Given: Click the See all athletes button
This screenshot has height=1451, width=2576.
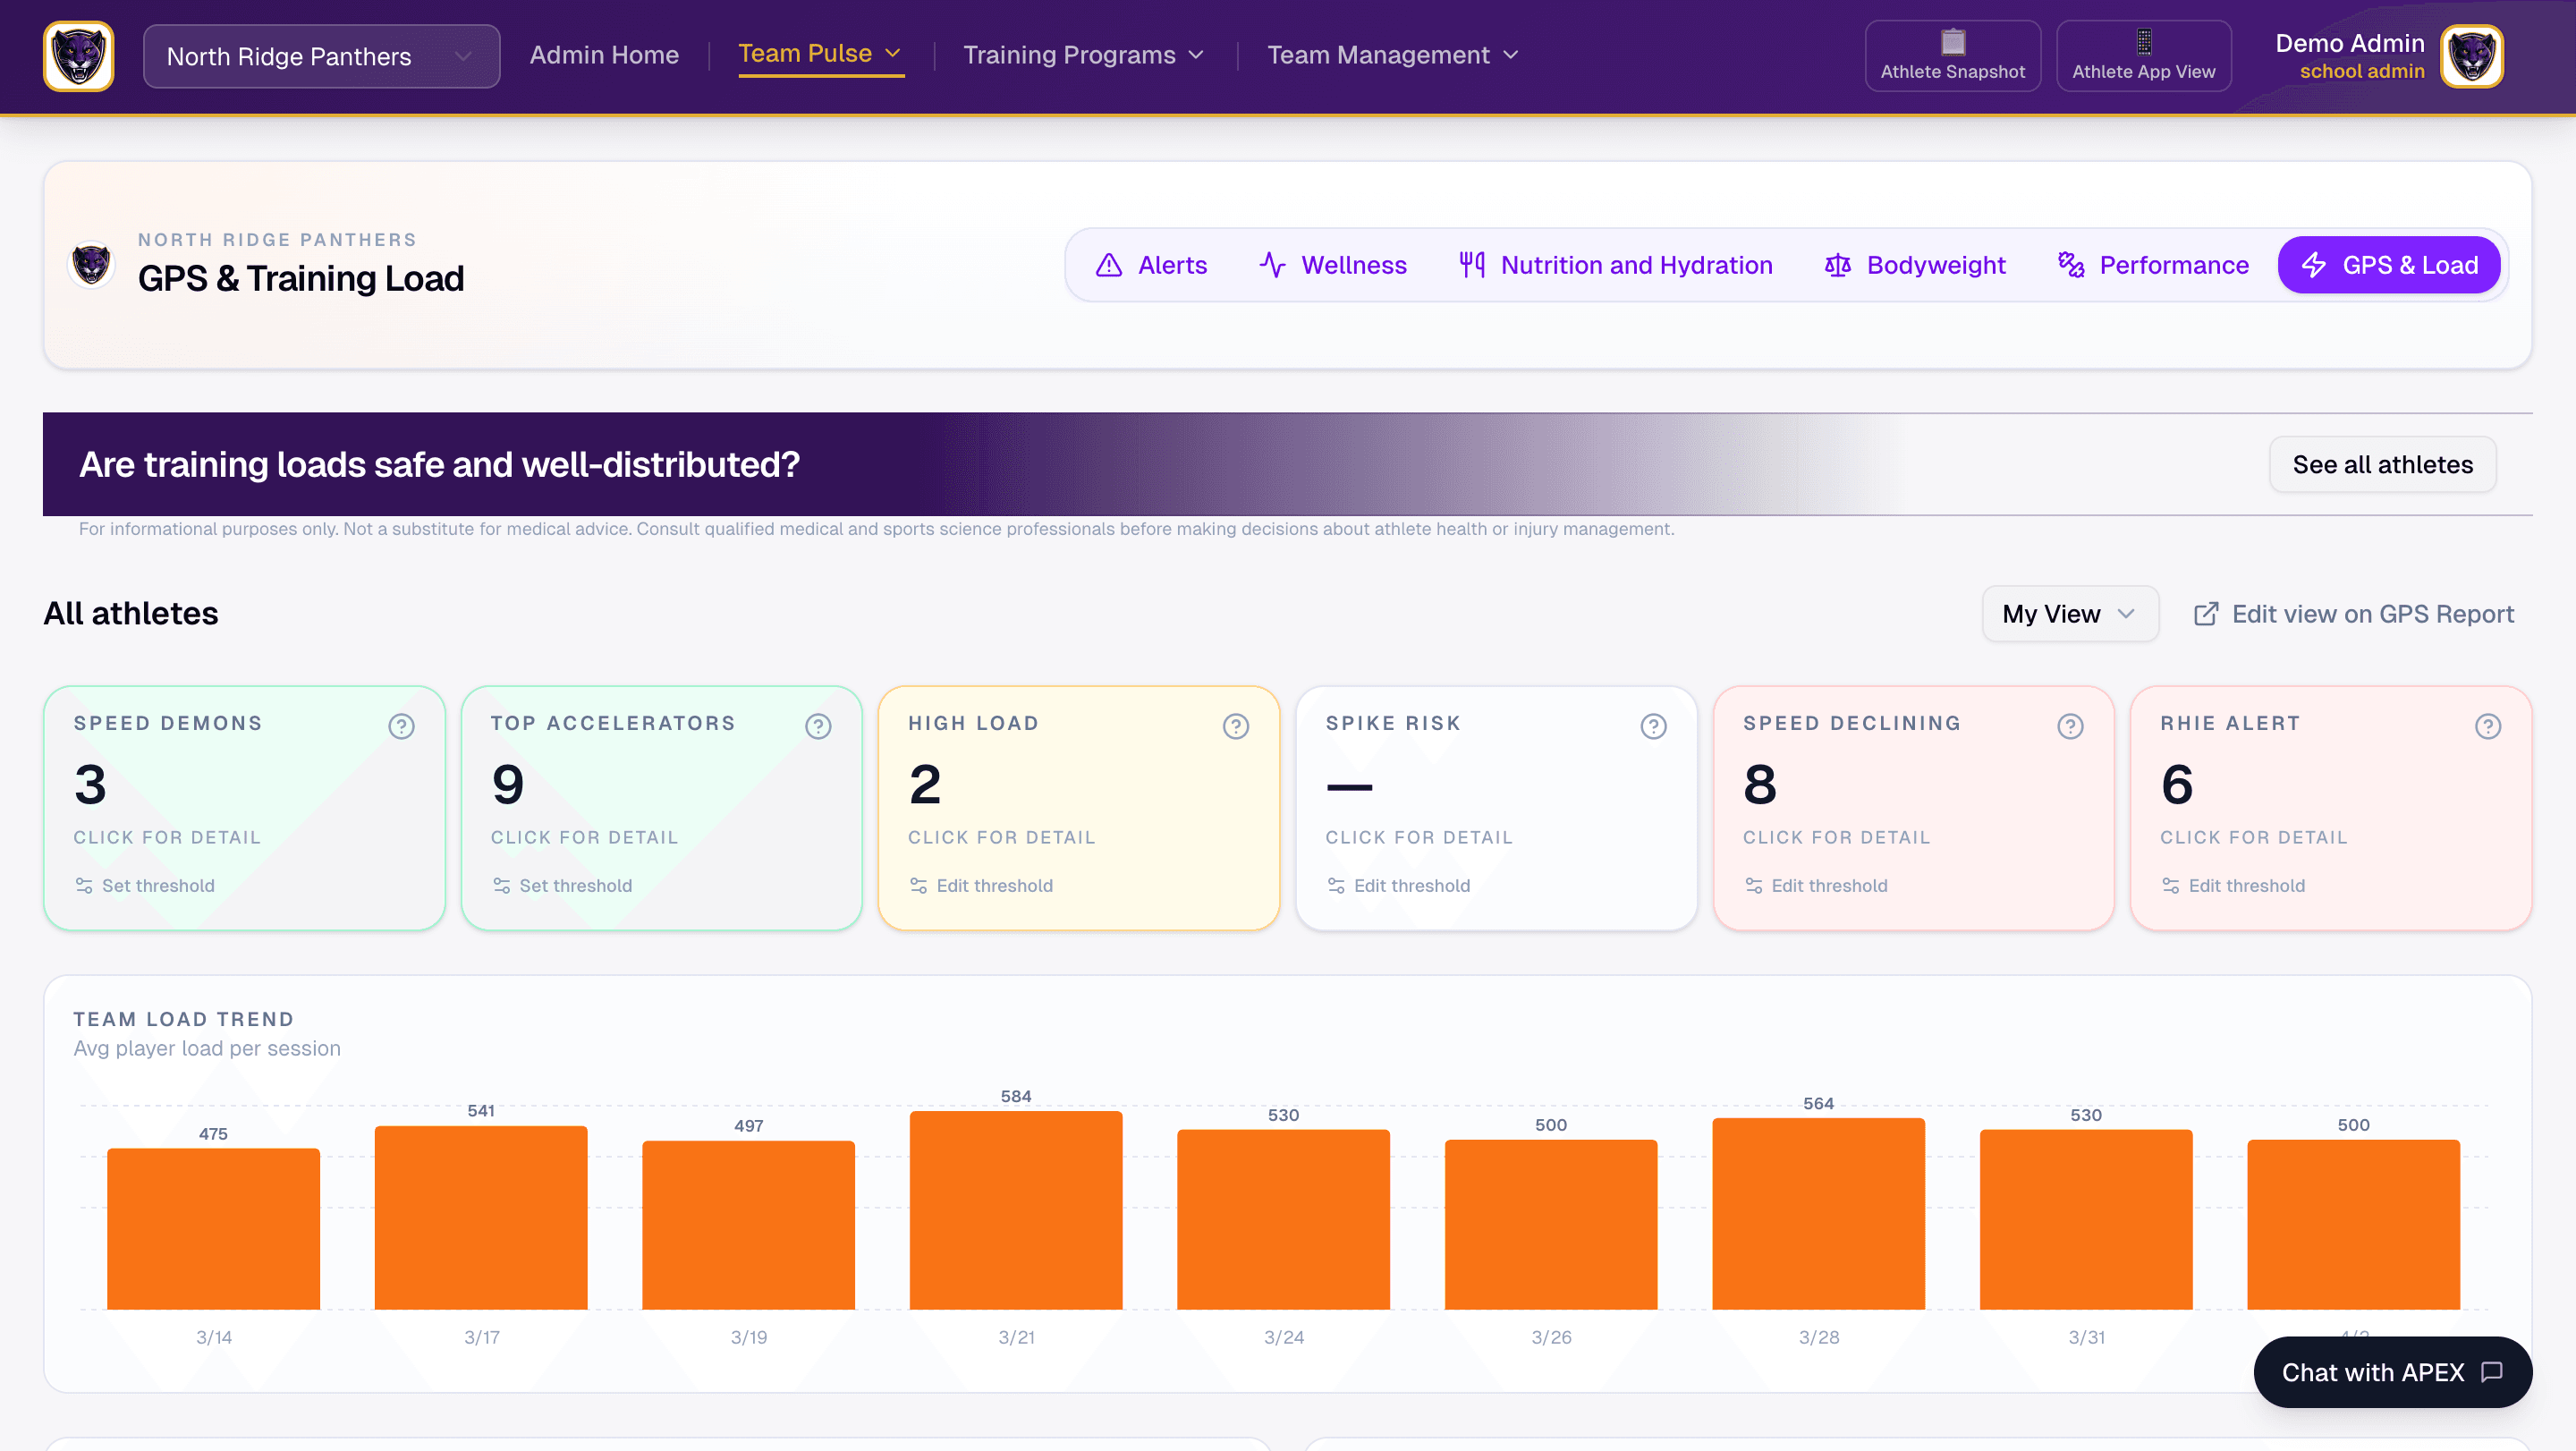Looking at the screenshot, I should click(x=2382, y=465).
